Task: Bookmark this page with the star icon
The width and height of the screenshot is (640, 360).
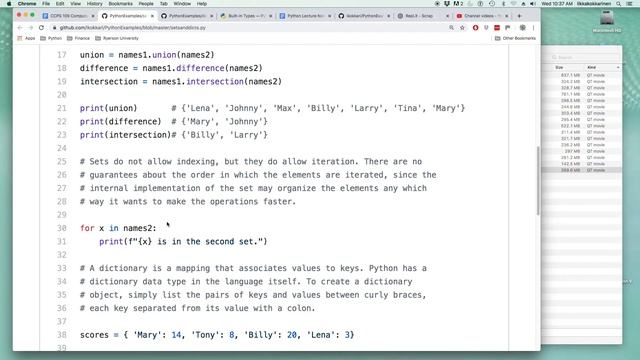Action: [x=462, y=28]
